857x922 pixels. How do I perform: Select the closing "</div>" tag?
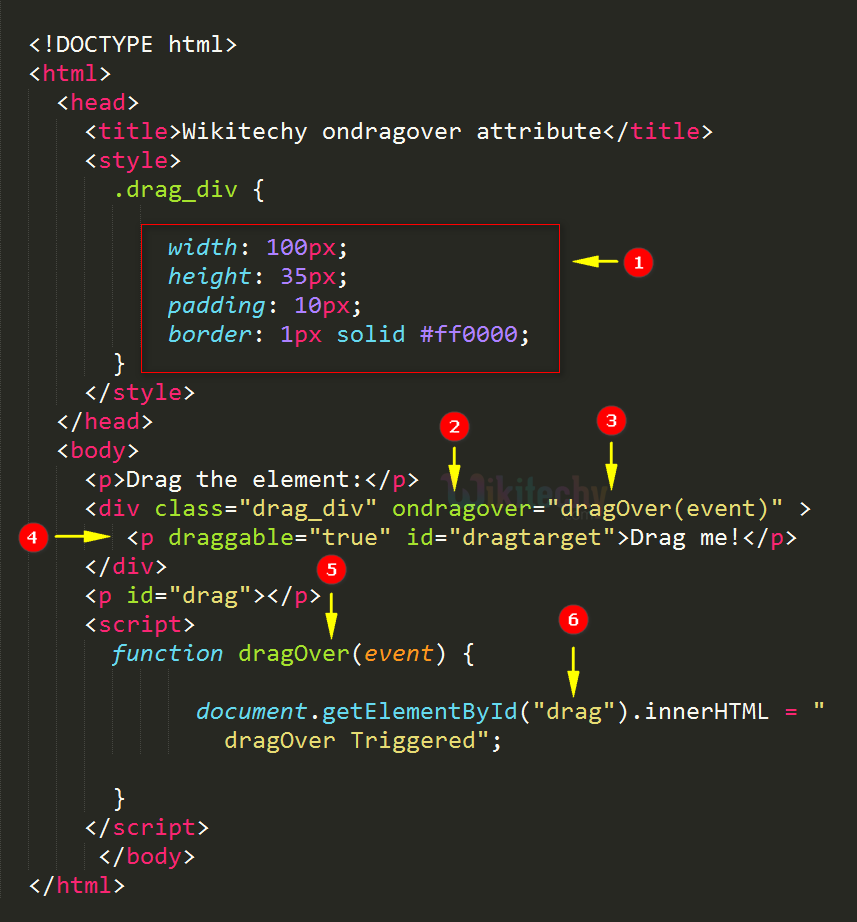coord(126,566)
